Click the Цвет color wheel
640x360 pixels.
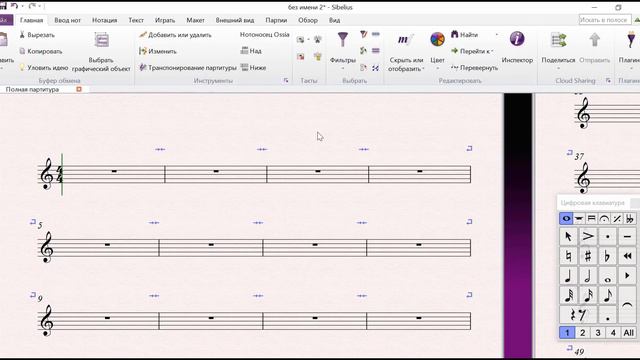[437, 40]
